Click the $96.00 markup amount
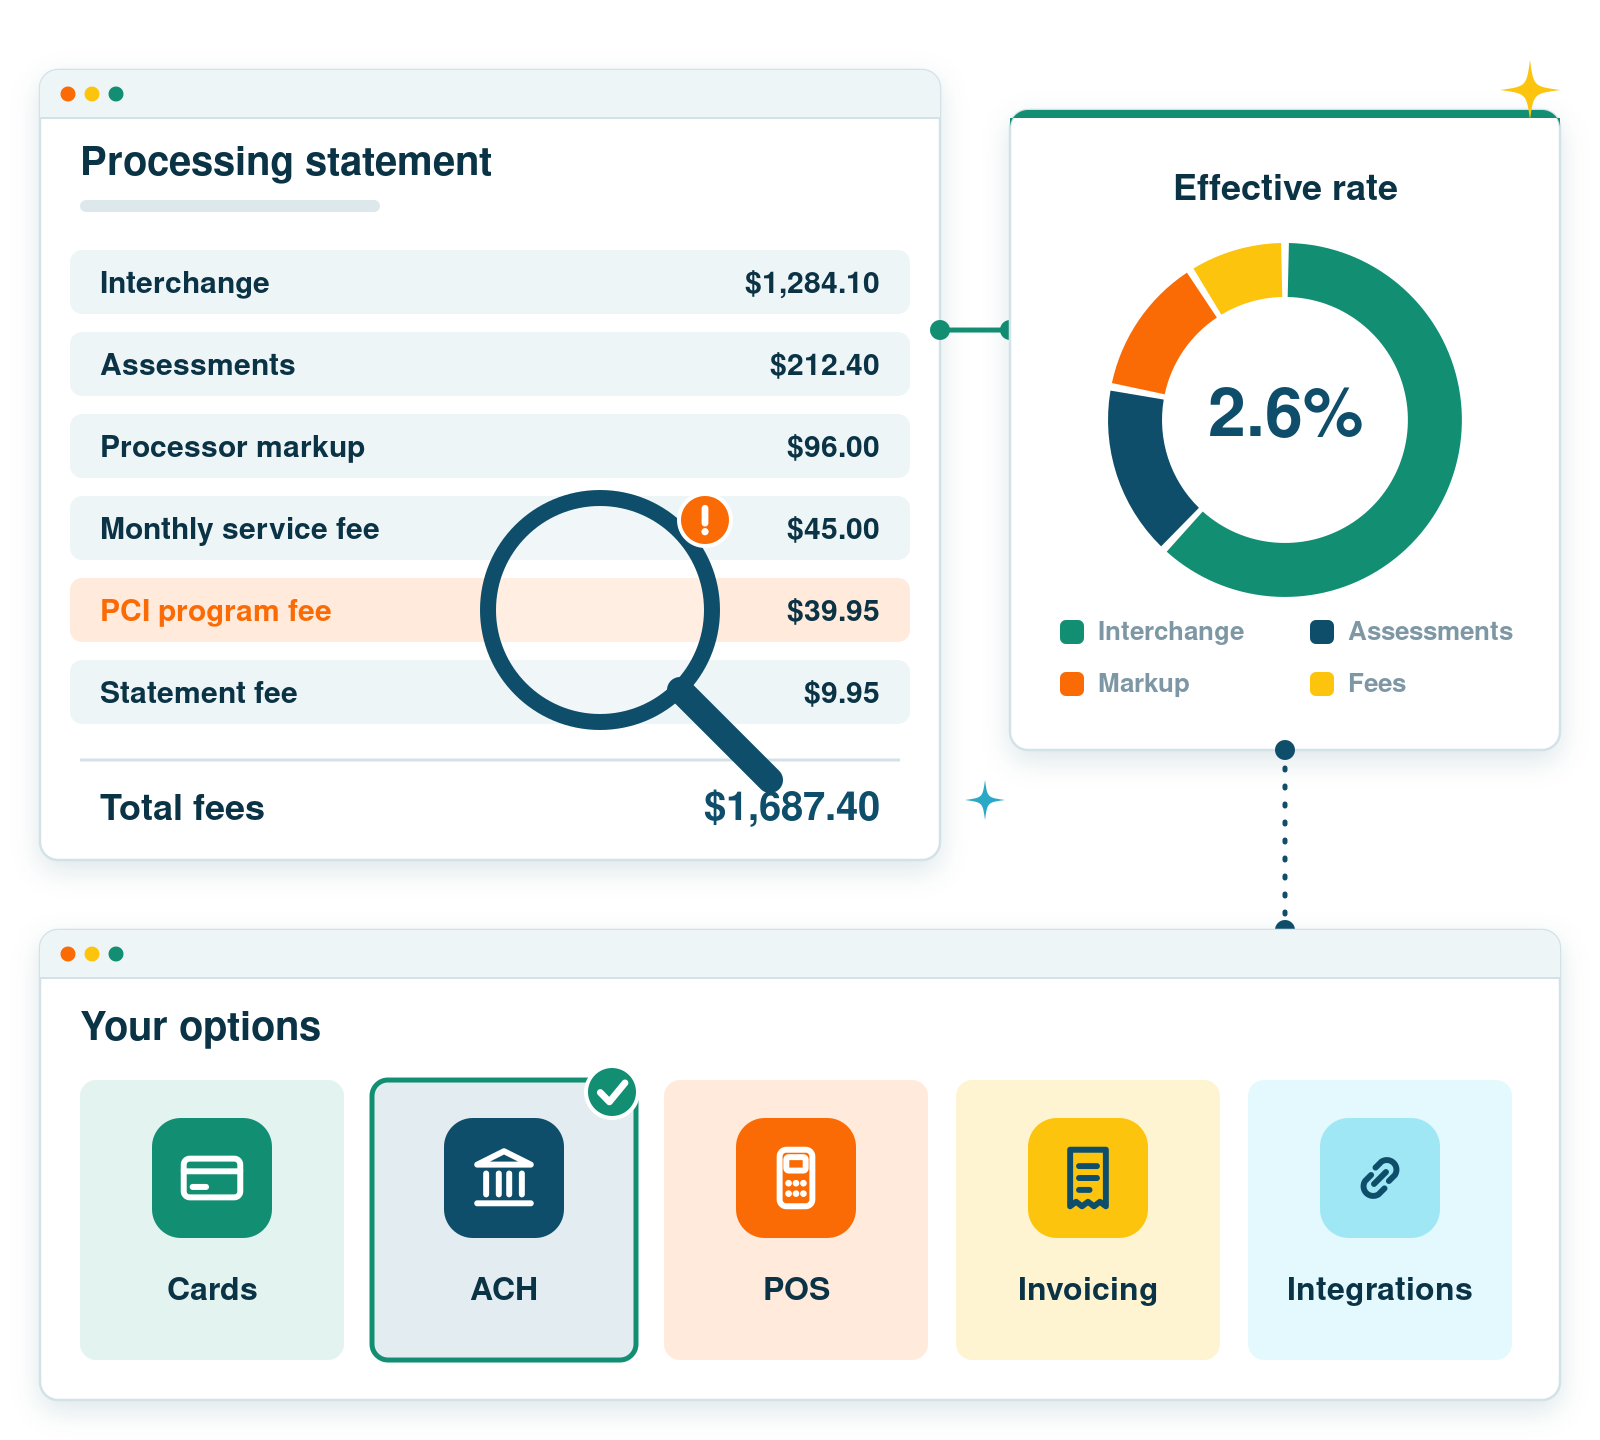Image resolution: width=1600 pixels, height=1440 pixels. tap(833, 447)
